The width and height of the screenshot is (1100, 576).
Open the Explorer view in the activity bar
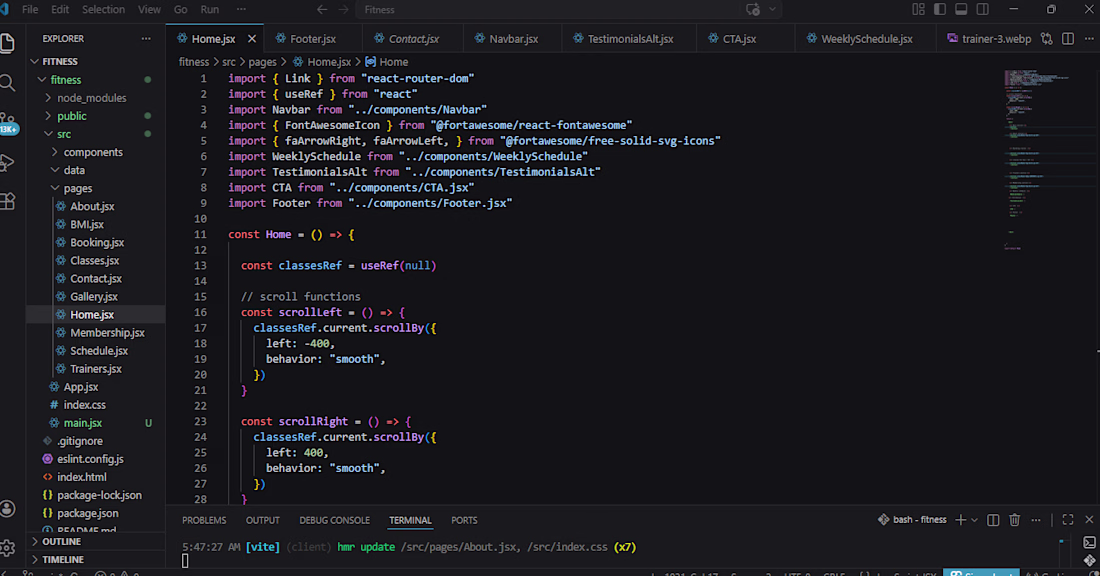coord(8,43)
